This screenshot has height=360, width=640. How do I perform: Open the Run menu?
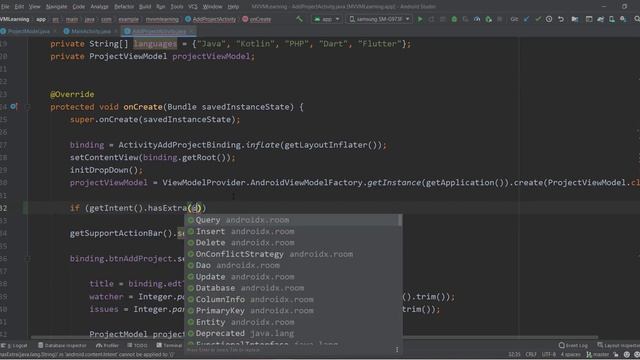coord(161,7)
